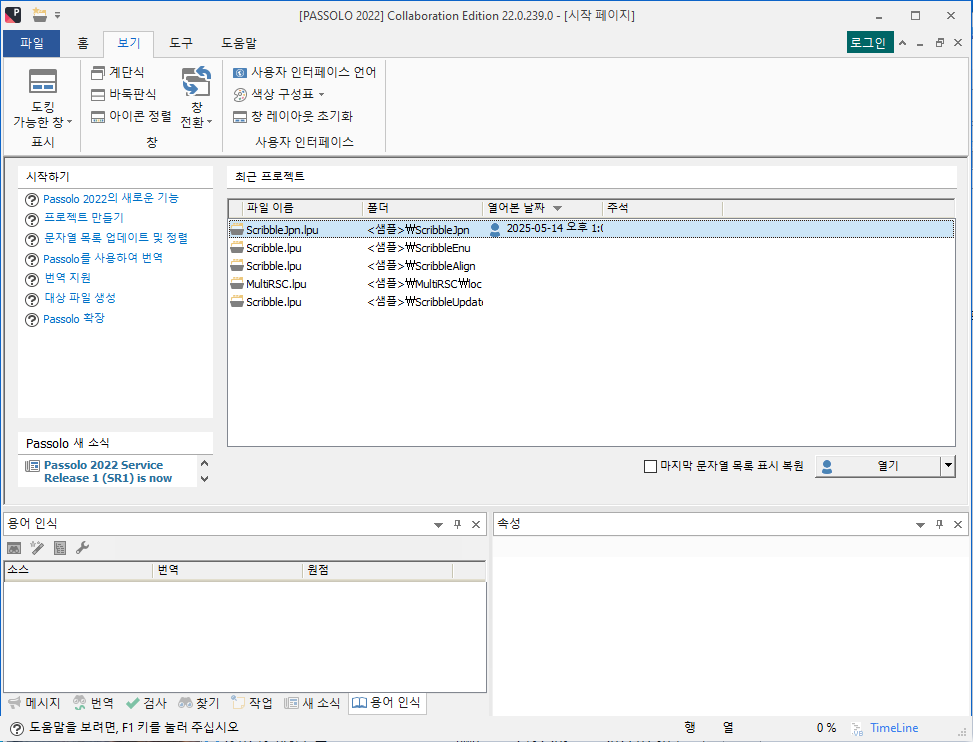Expand 열기 button dropdown arrow
Screen dimensions: 973x742
pos(948,467)
